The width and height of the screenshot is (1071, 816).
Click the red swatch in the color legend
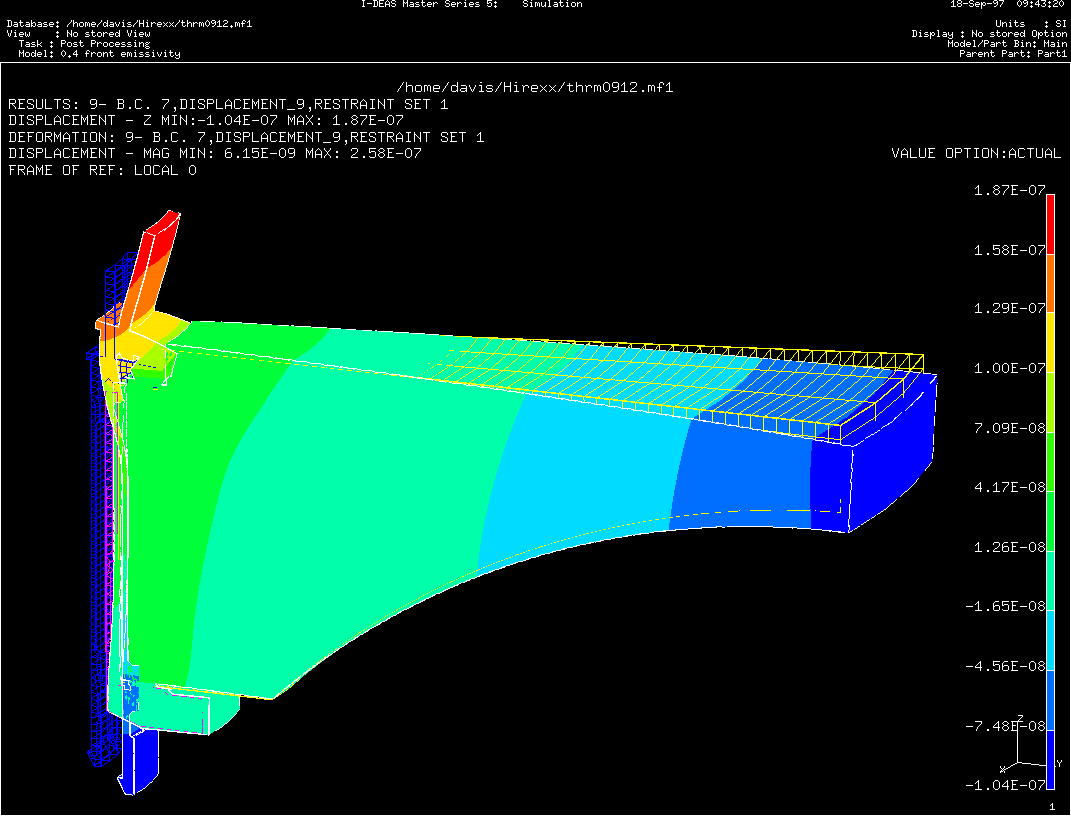1050,223
